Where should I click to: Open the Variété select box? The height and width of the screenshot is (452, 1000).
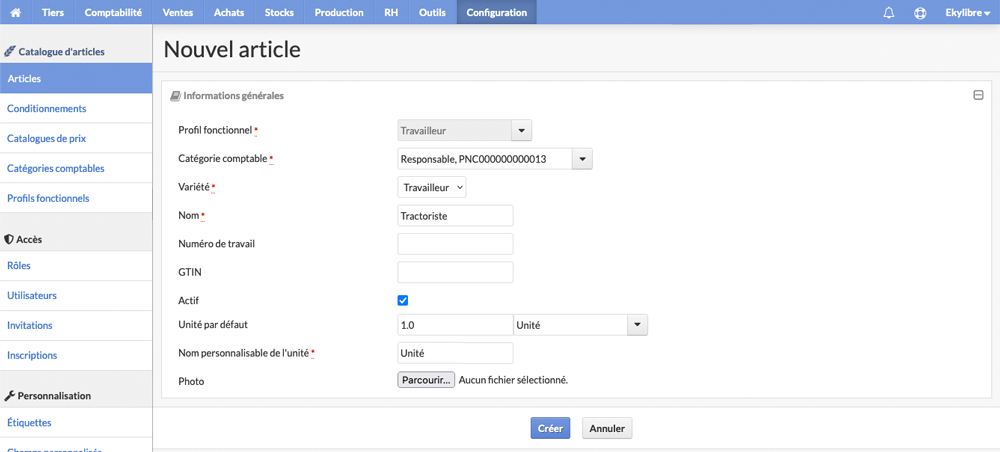(x=432, y=187)
